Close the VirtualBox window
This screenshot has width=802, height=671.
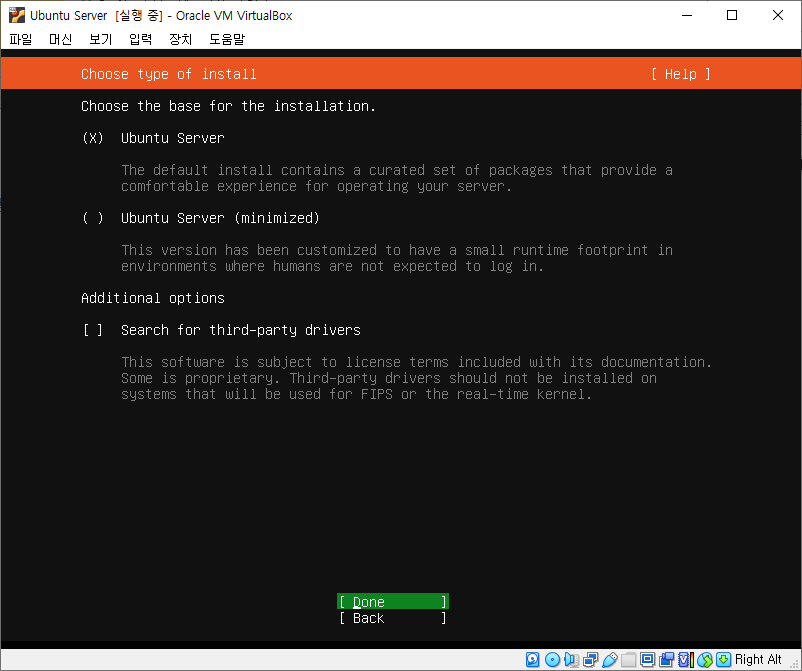(777, 15)
